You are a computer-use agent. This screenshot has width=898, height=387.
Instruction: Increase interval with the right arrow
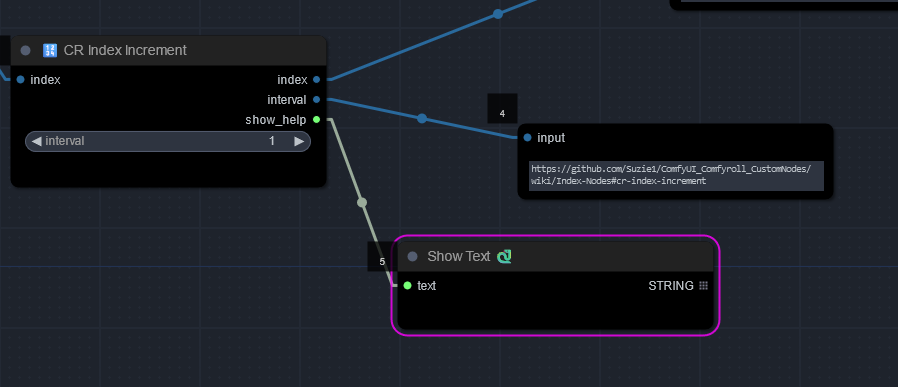299,141
